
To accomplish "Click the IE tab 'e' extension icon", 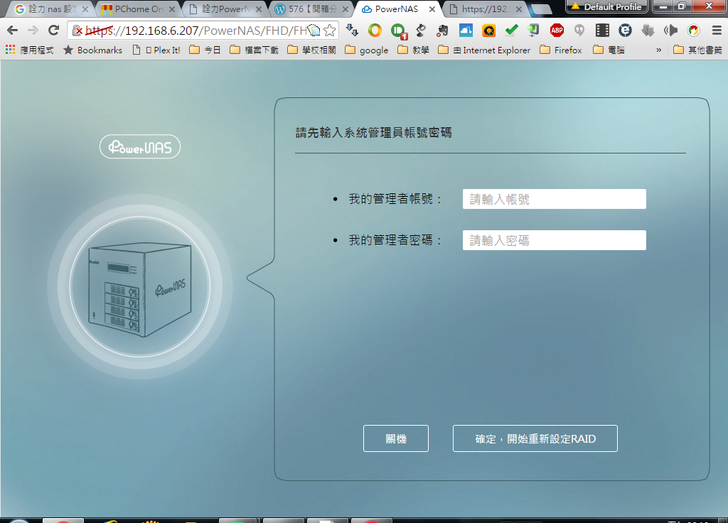I will click(625, 31).
